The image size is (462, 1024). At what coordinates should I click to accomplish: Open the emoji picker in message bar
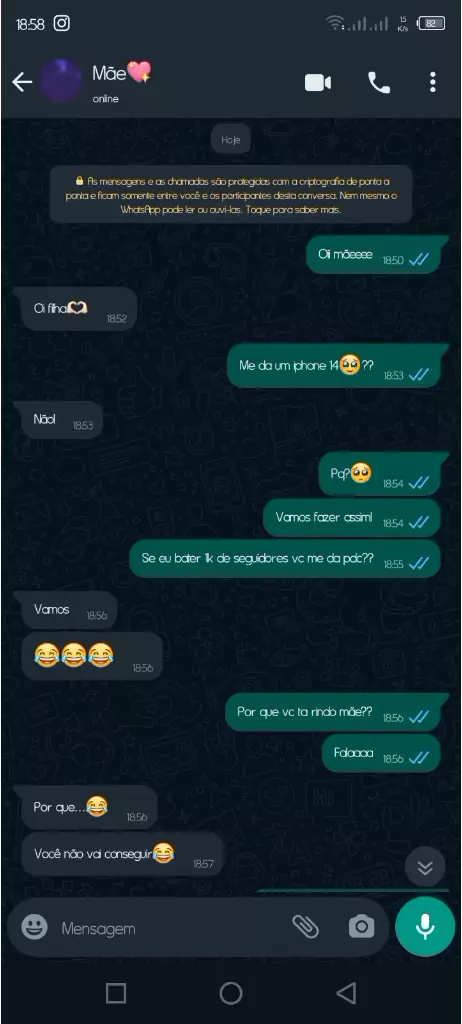(34, 927)
